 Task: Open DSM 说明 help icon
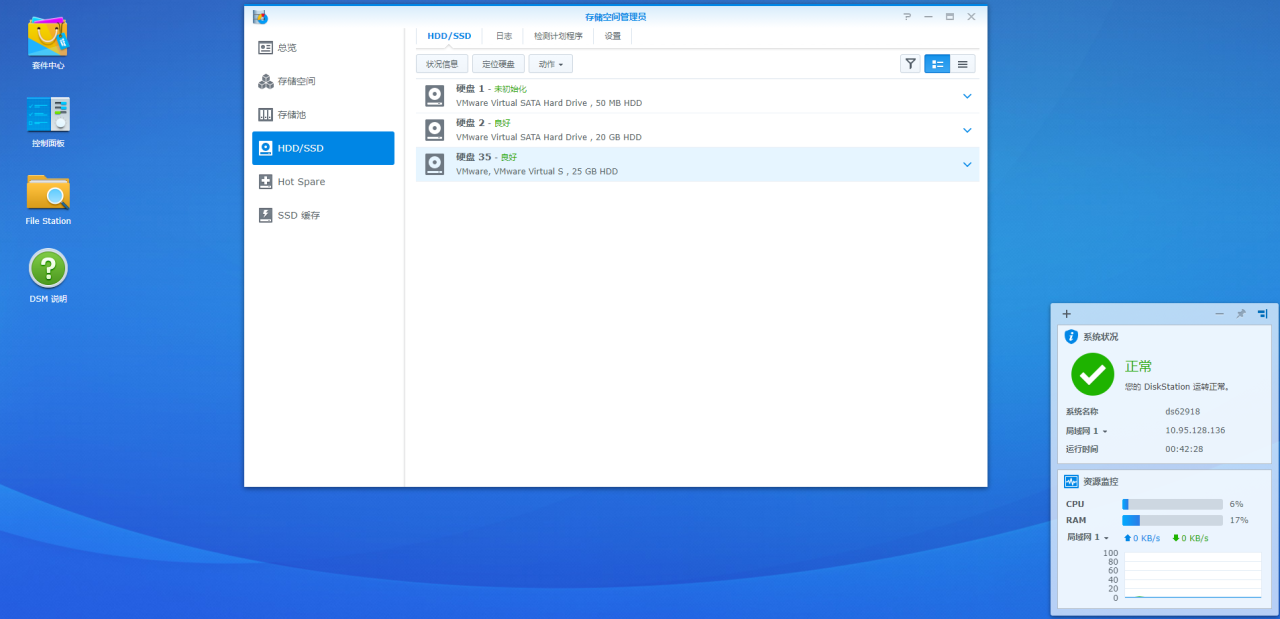click(x=48, y=269)
